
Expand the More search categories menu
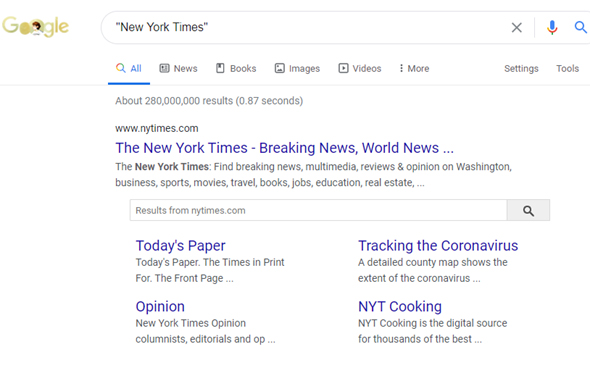[414, 69]
